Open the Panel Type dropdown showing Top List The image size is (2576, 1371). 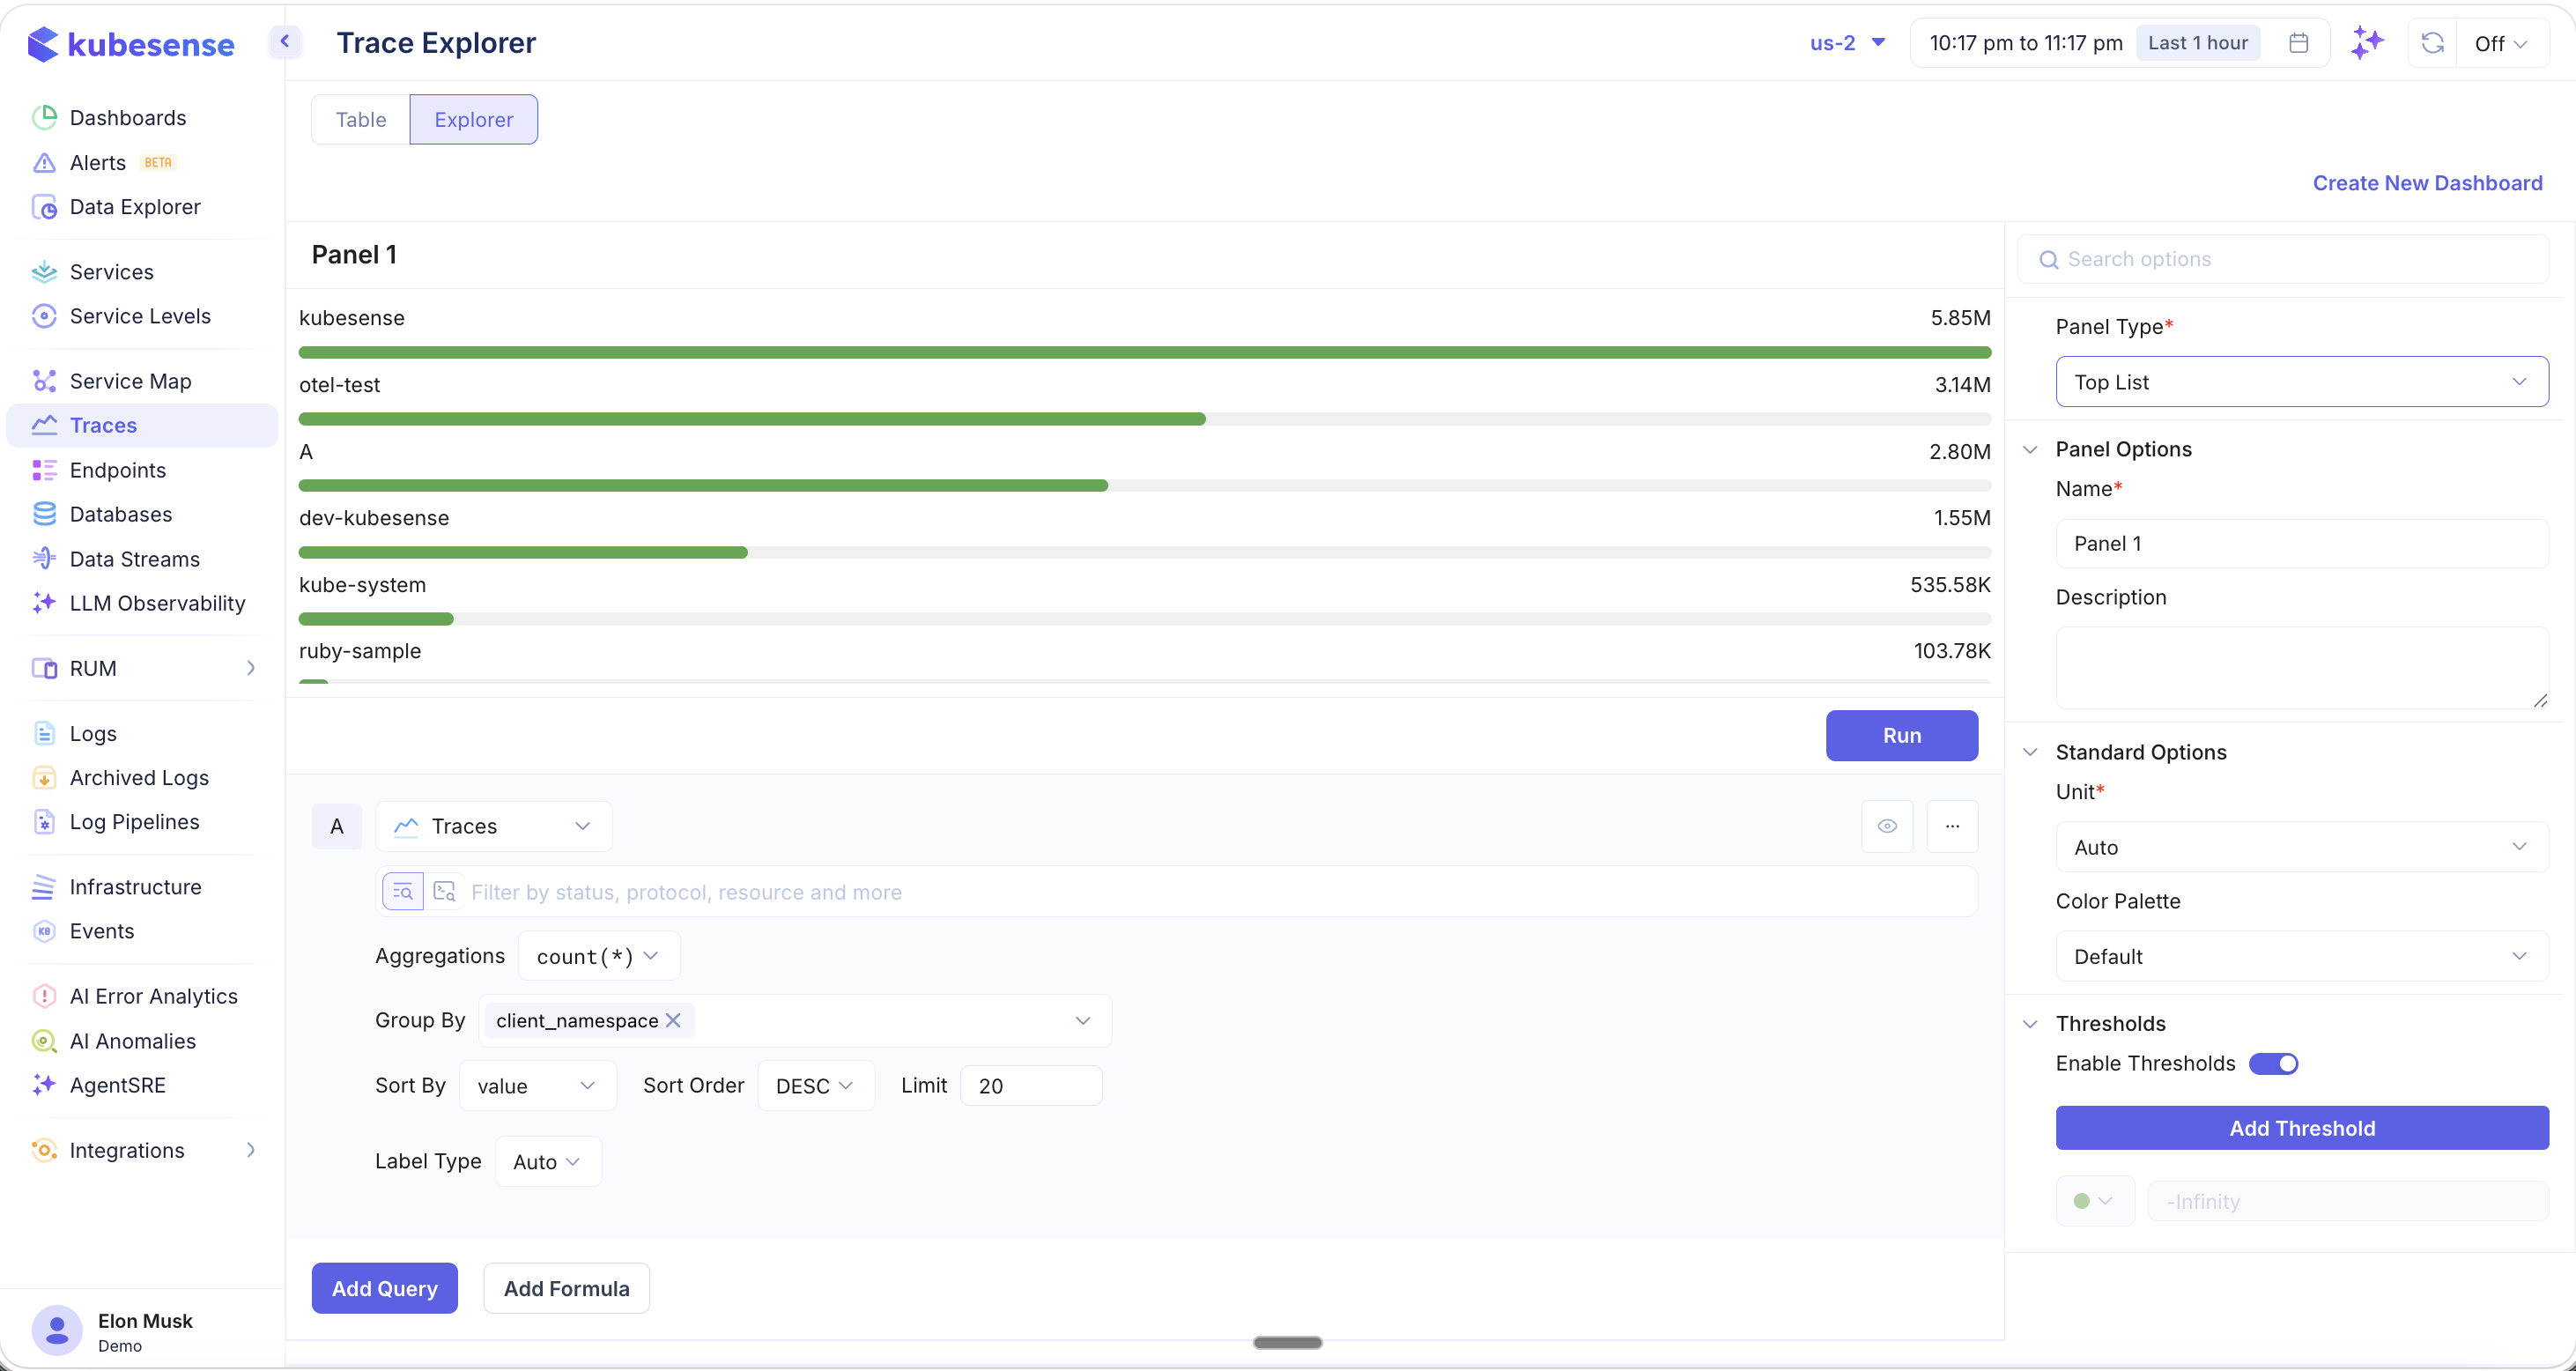(x=2301, y=381)
